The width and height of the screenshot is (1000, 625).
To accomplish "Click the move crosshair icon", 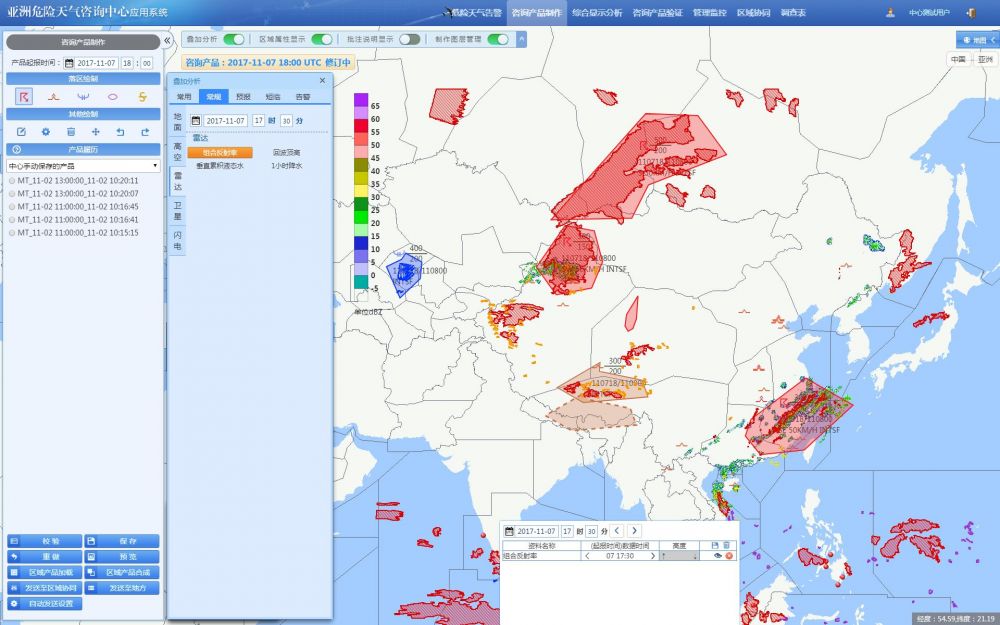I will pyautogui.click(x=95, y=132).
